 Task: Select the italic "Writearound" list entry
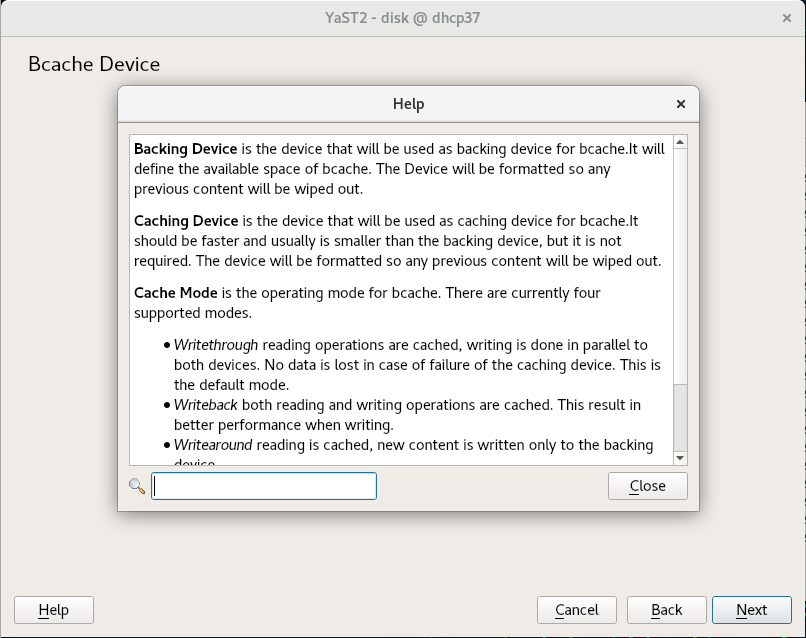[x=214, y=445]
